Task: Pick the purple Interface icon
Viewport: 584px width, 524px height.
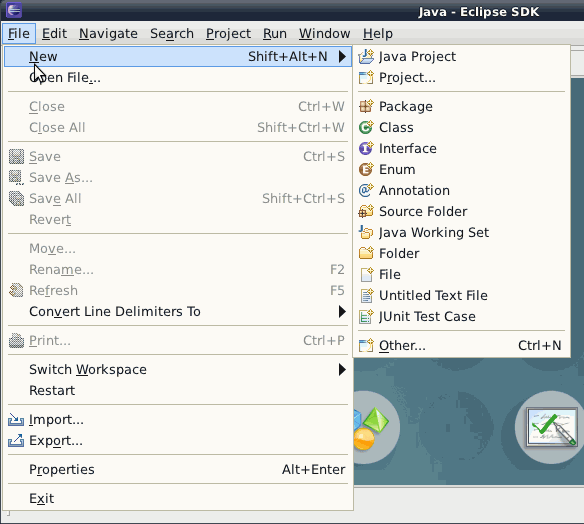Action: pyautogui.click(x=366, y=148)
